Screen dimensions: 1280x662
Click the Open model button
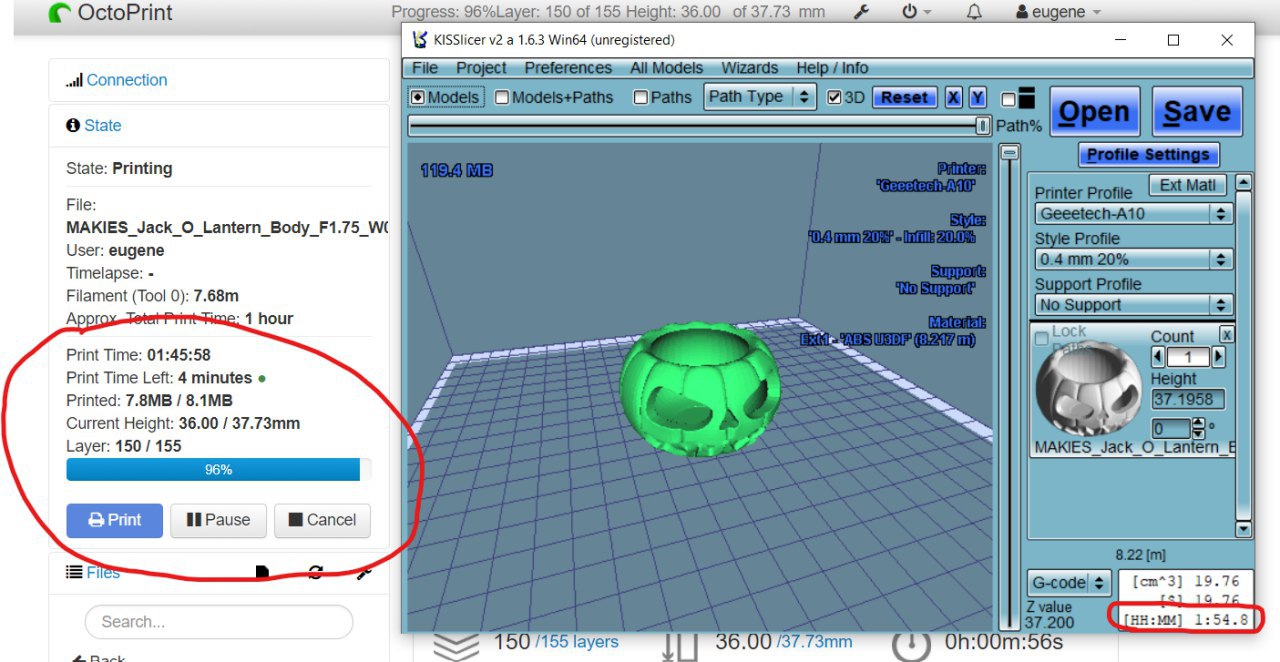coord(1094,112)
